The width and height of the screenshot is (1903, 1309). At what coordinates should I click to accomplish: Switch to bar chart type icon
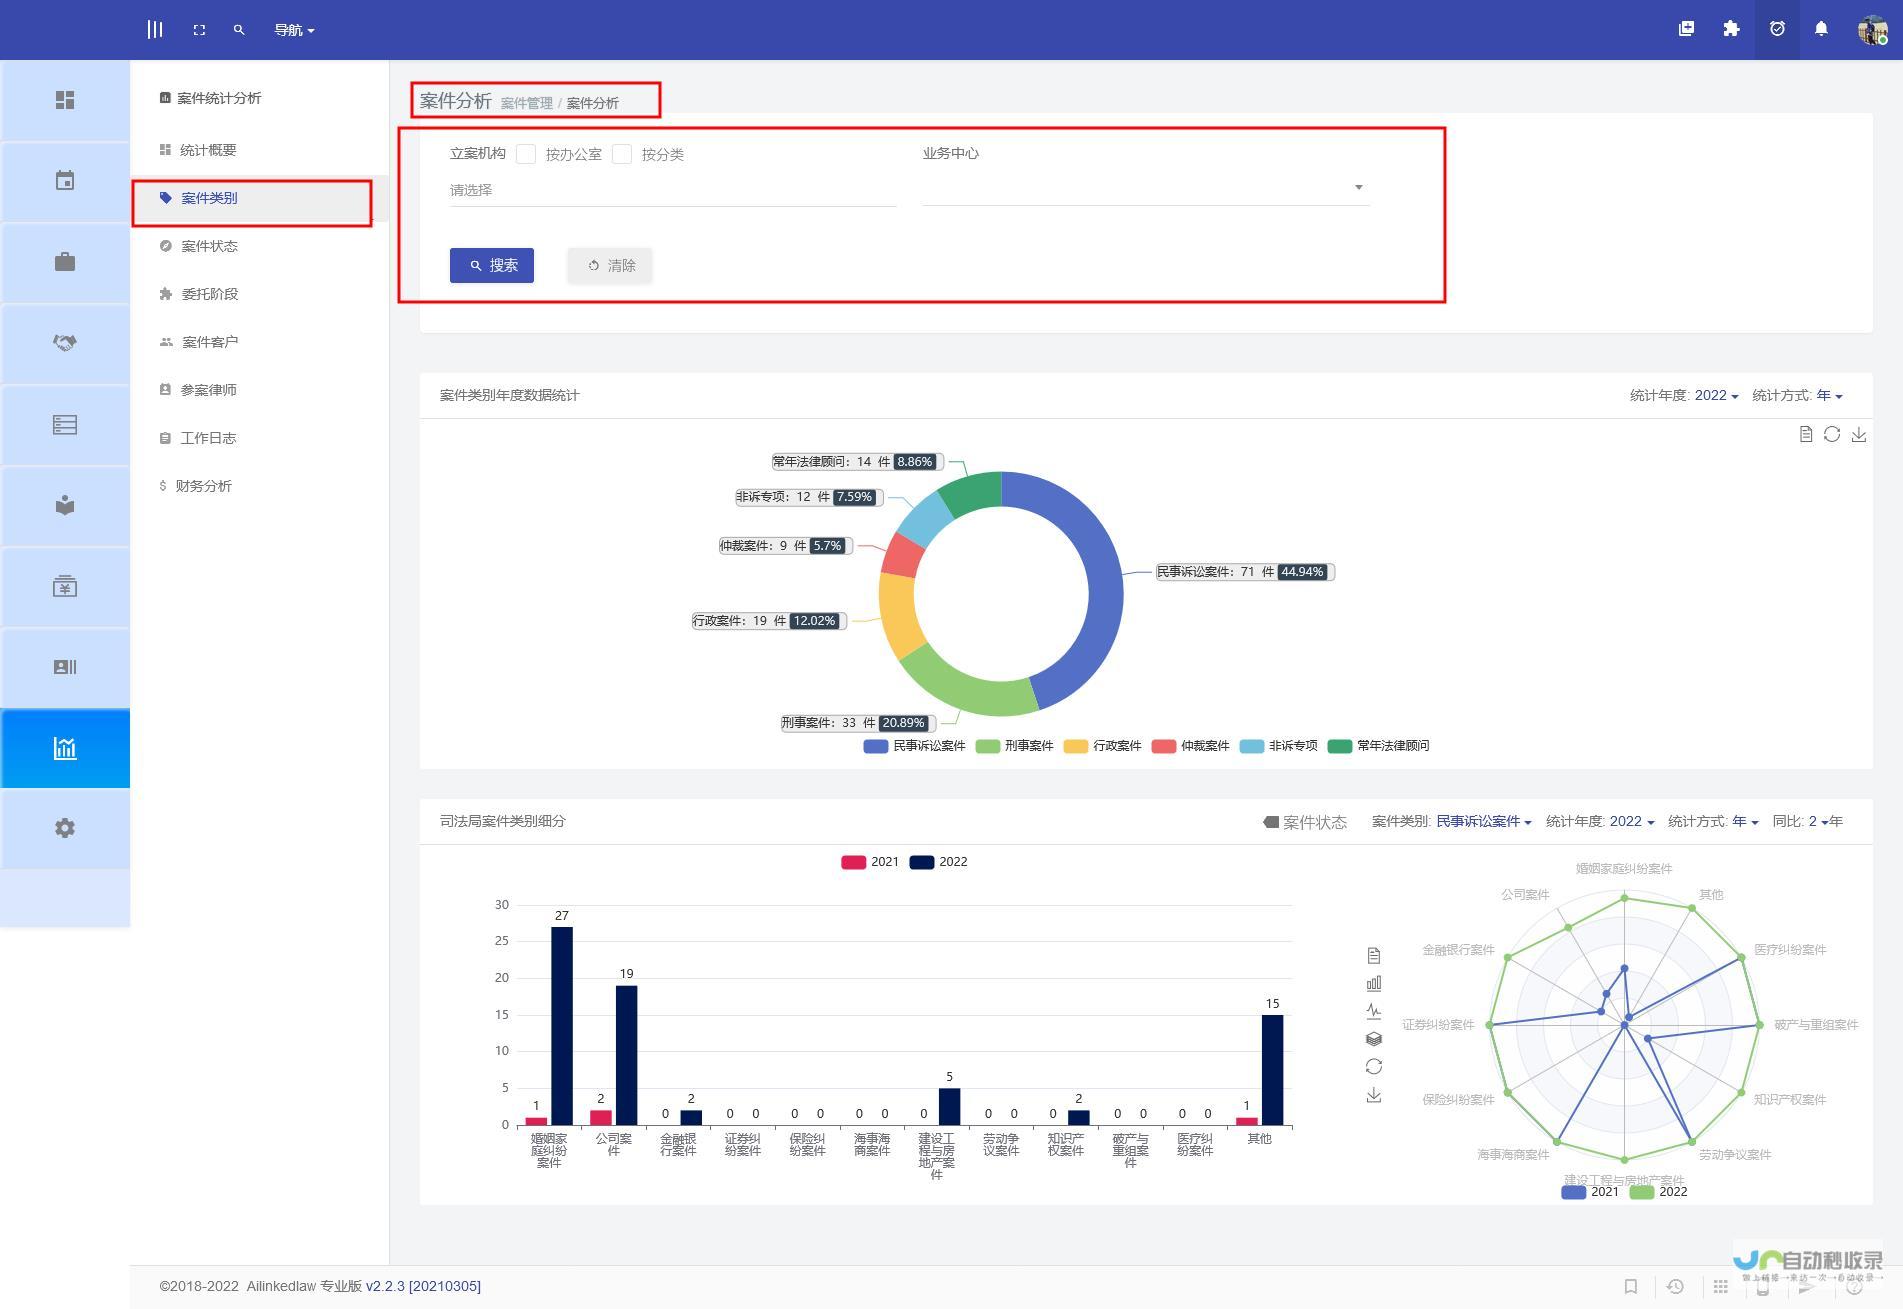(x=1374, y=984)
